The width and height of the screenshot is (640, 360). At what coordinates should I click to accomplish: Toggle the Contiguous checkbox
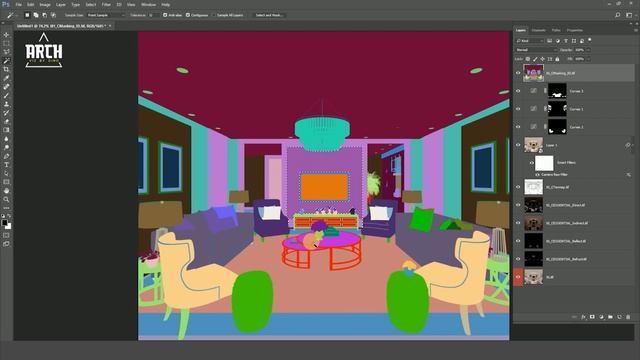click(188, 15)
